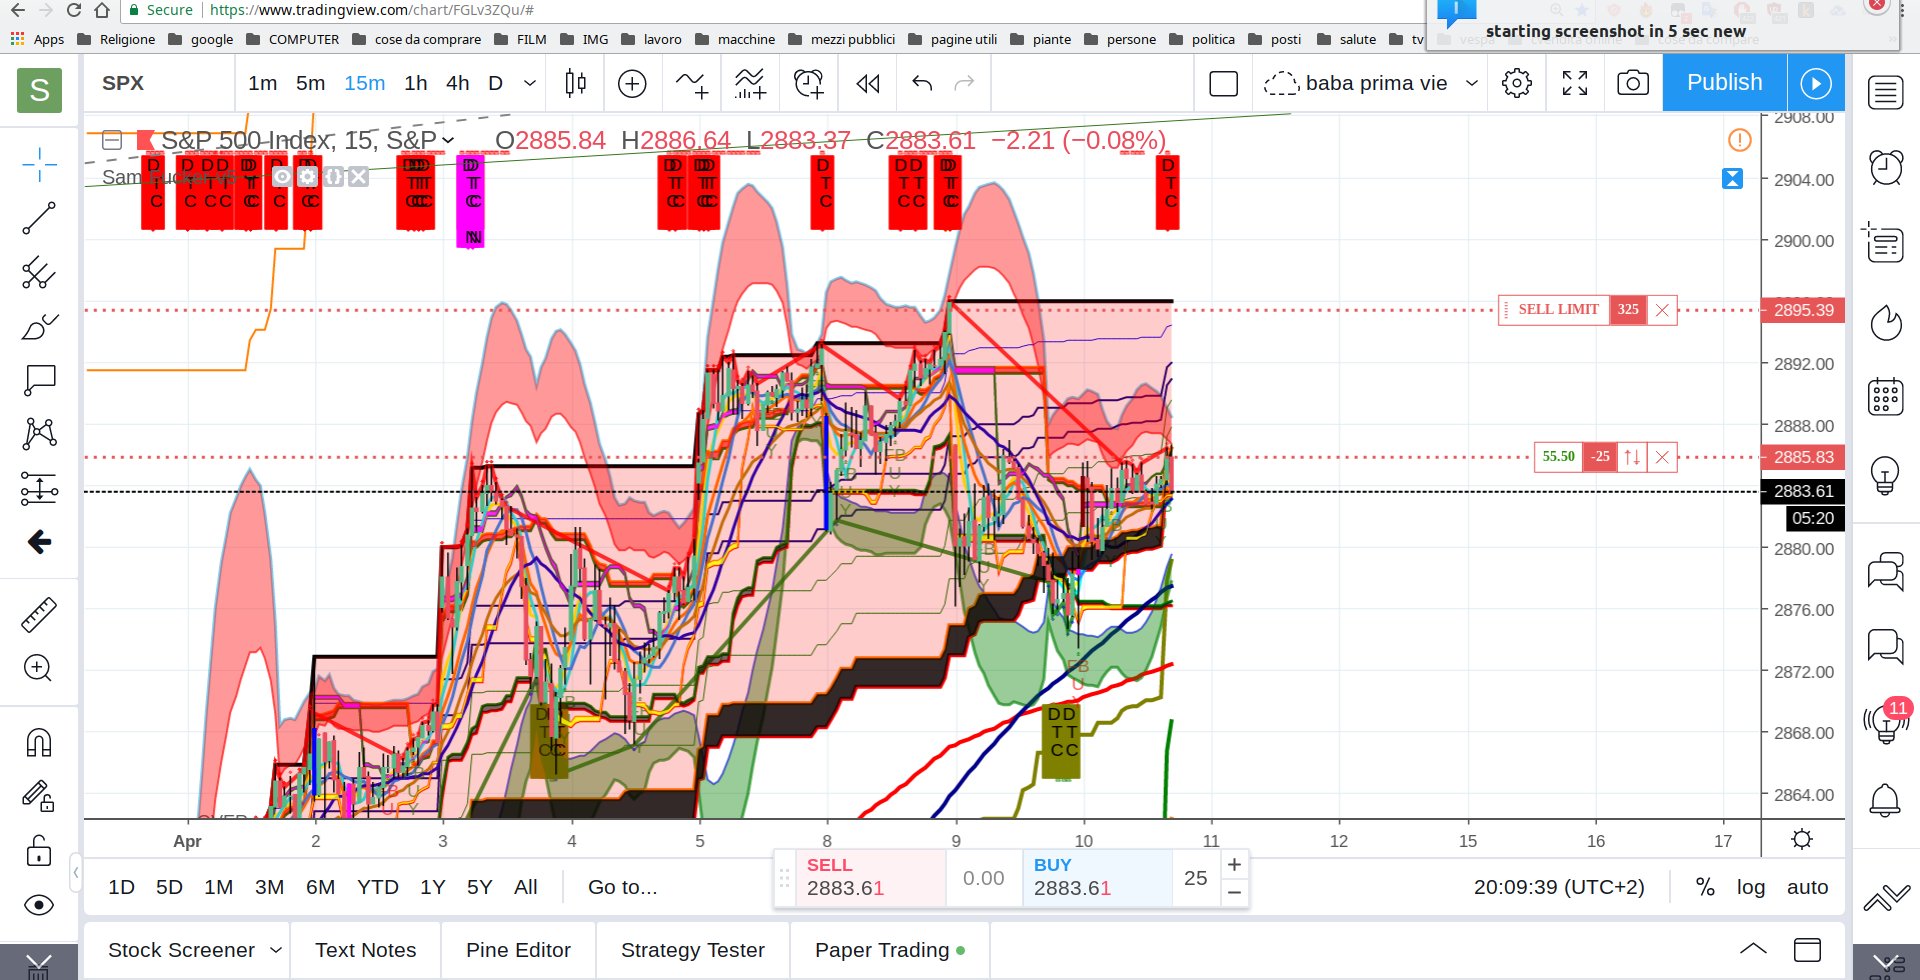1920x980 pixels.
Task: Expand the time interval dropdown after D
Action: (530, 83)
